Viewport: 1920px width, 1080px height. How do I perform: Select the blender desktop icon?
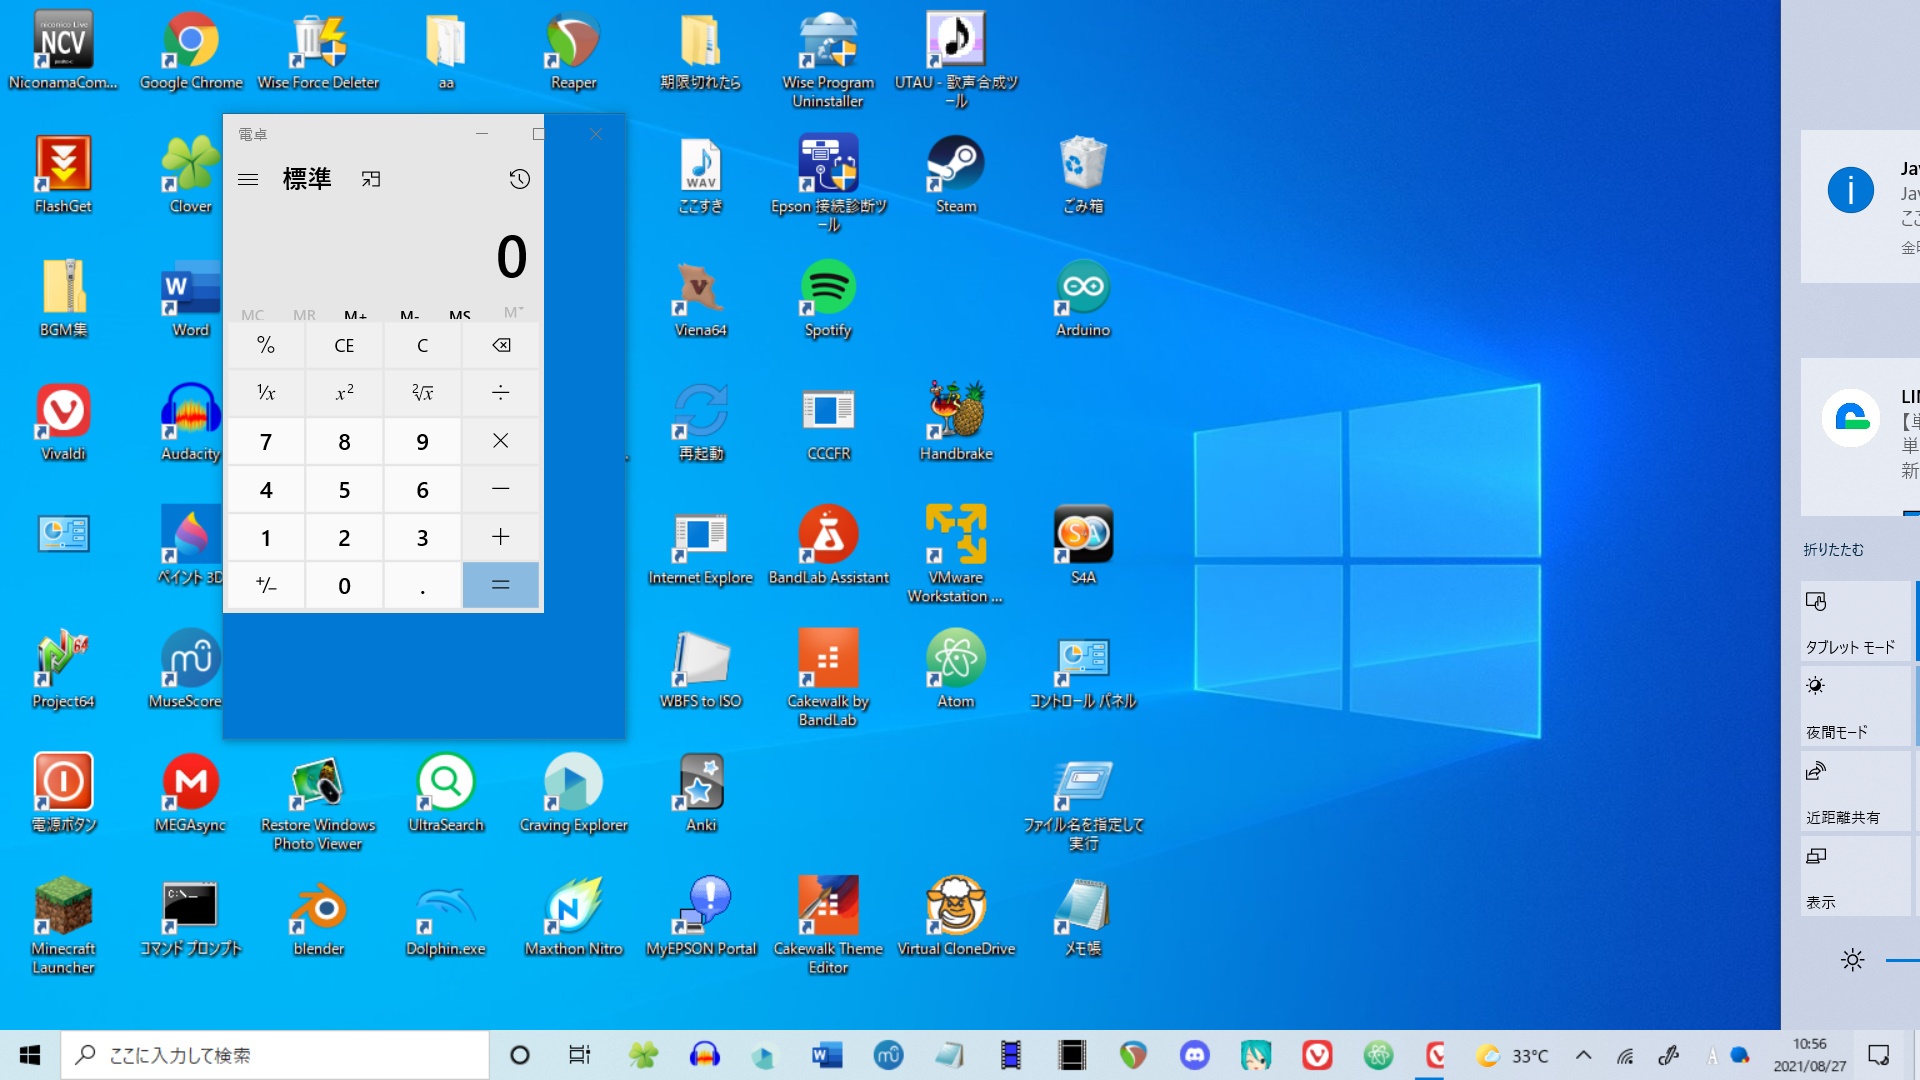[x=318, y=917]
